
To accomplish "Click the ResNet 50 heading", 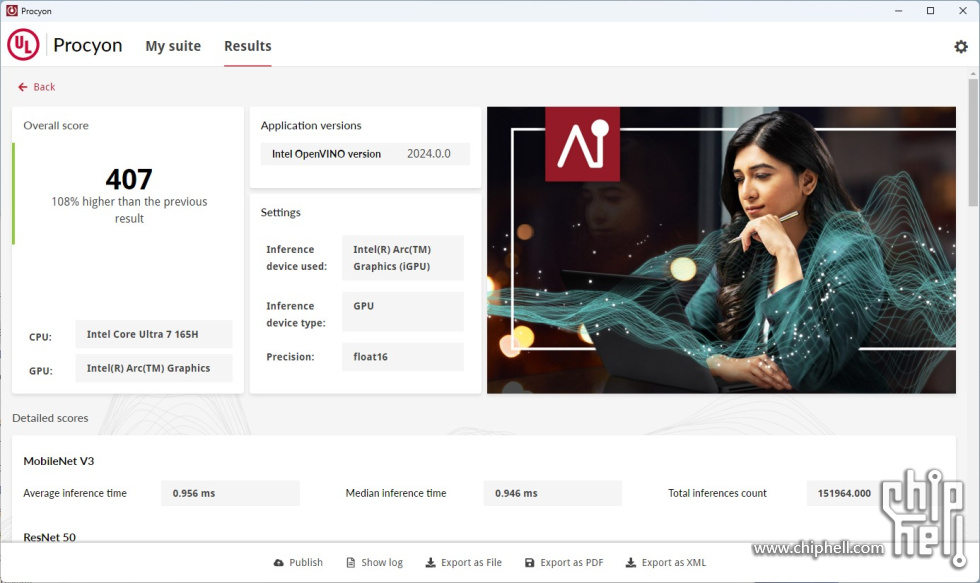I will pos(49,537).
